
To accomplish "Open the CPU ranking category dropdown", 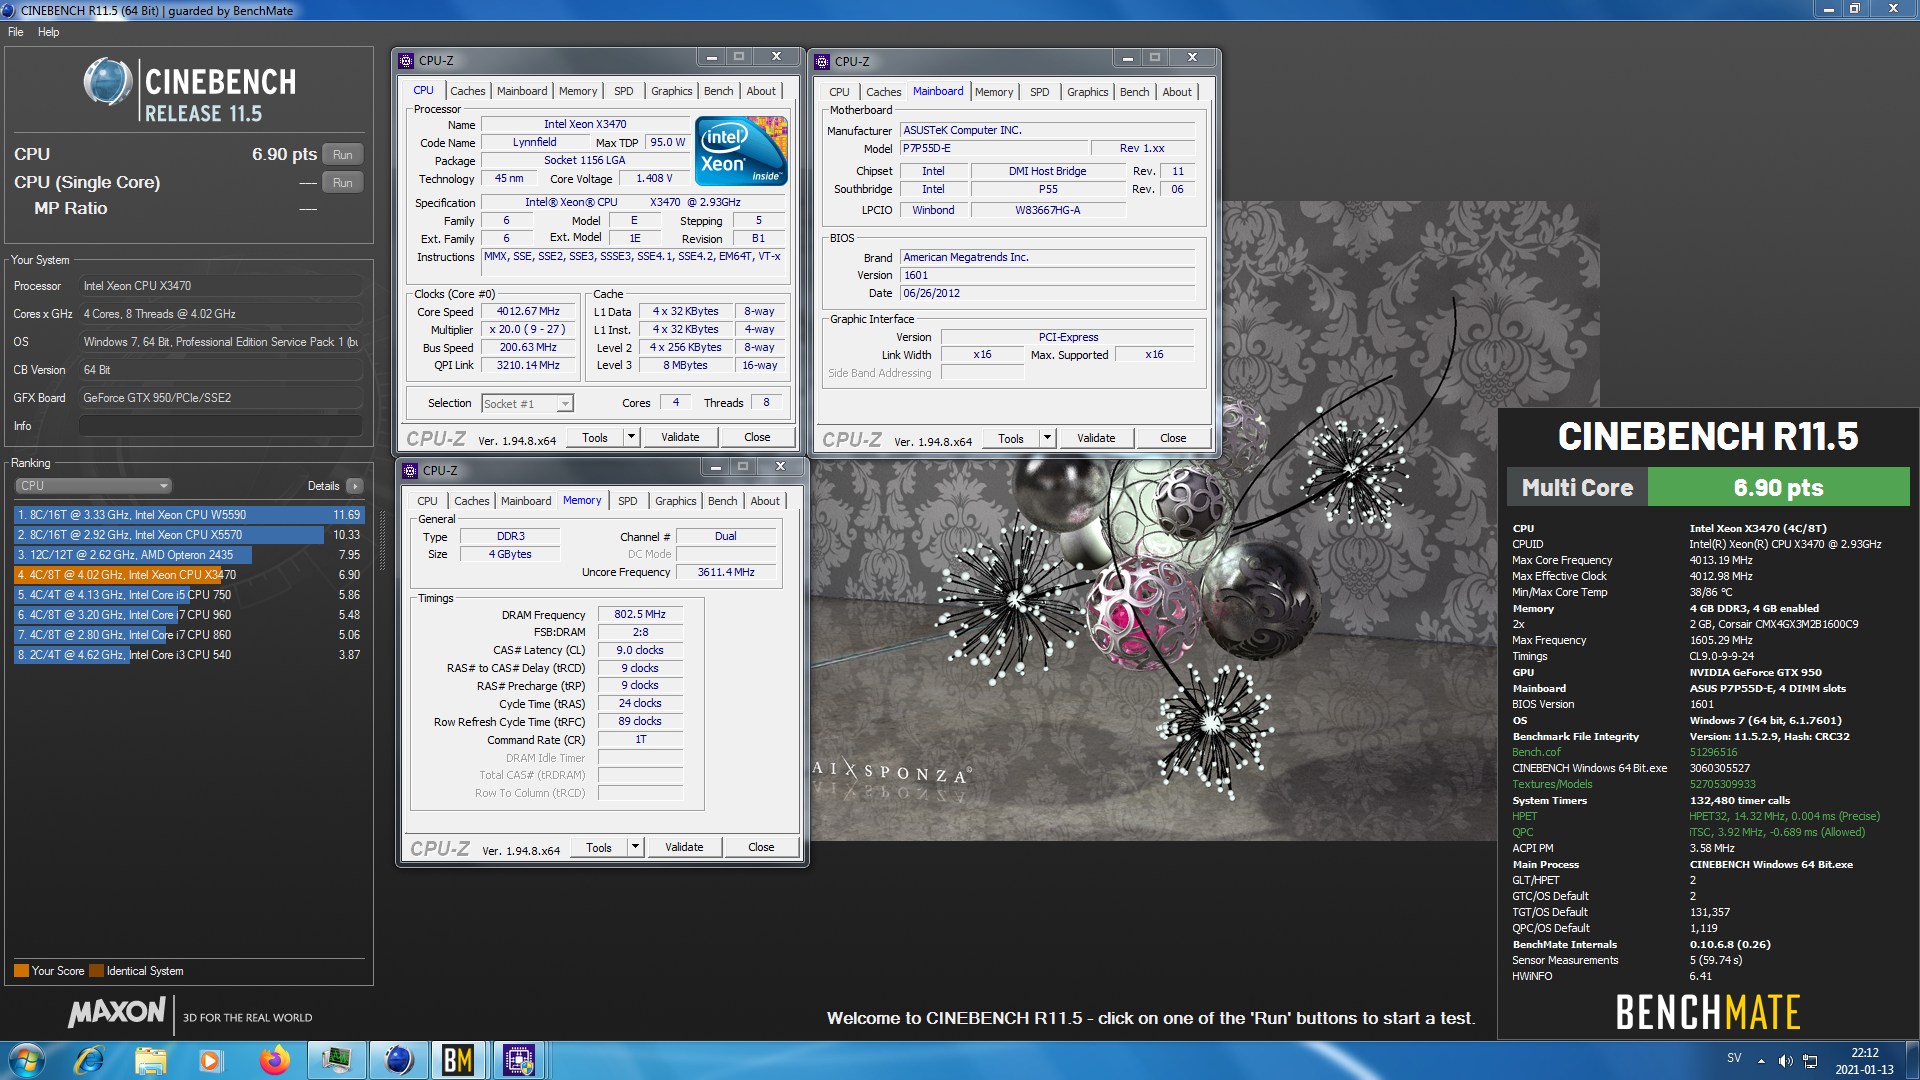I will coord(94,486).
